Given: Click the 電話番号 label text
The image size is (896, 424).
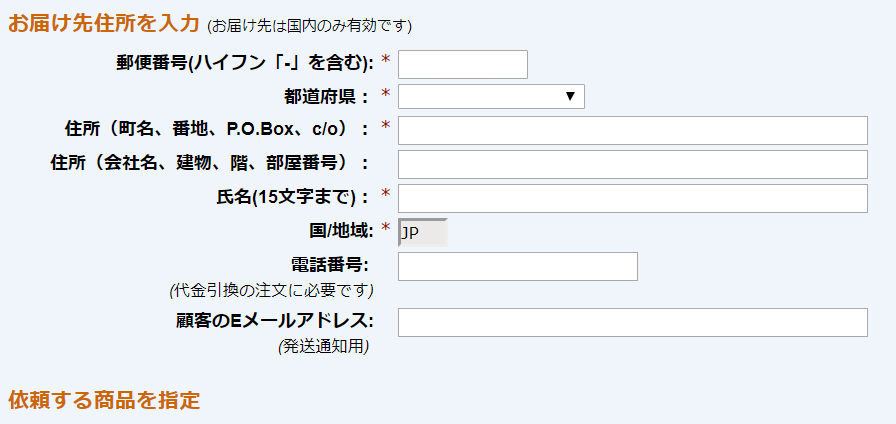Looking at the screenshot, I should (330, 265).
